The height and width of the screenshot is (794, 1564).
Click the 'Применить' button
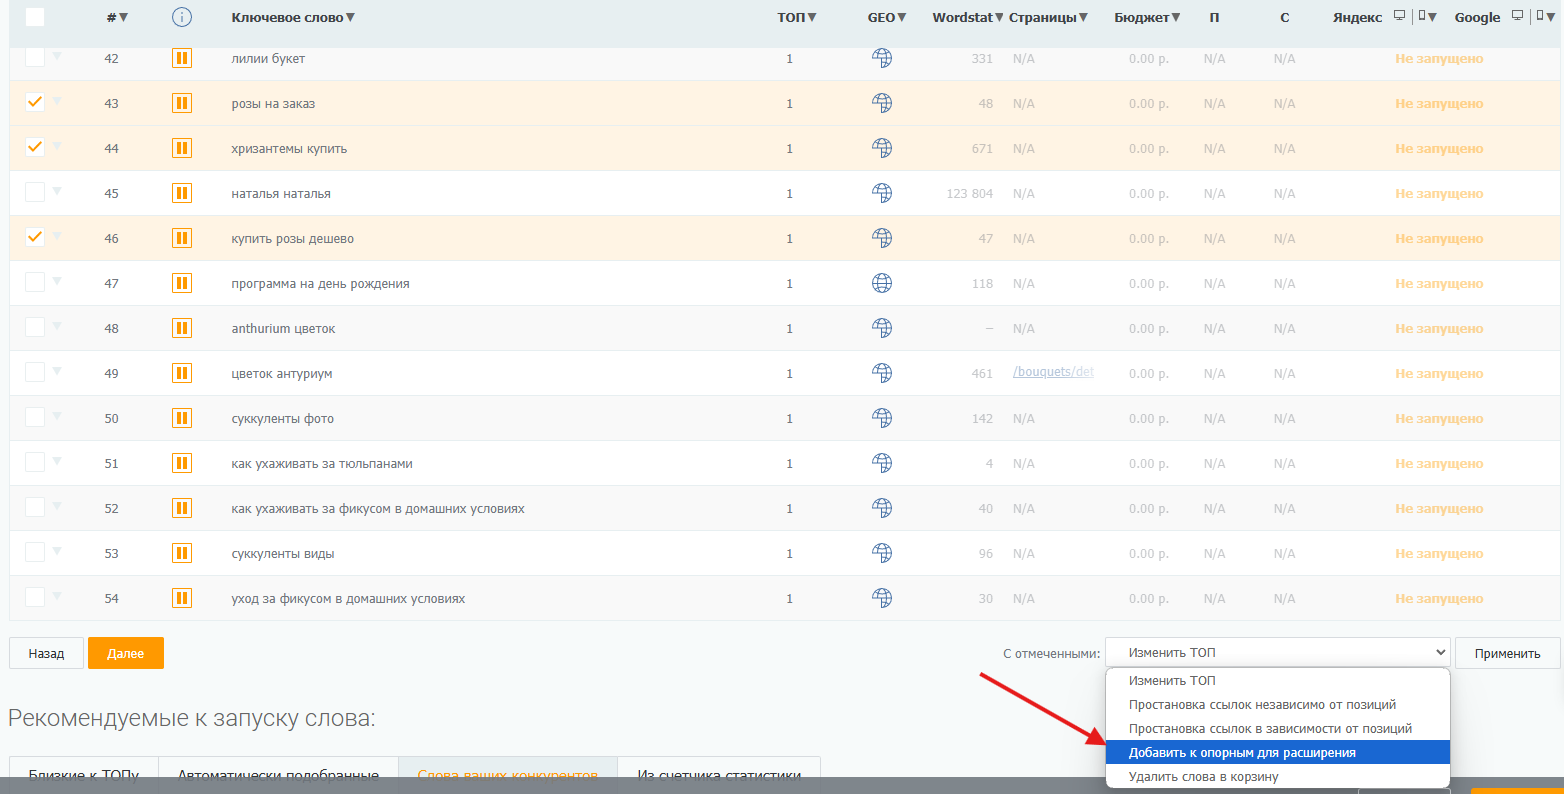coord(1507,653)
